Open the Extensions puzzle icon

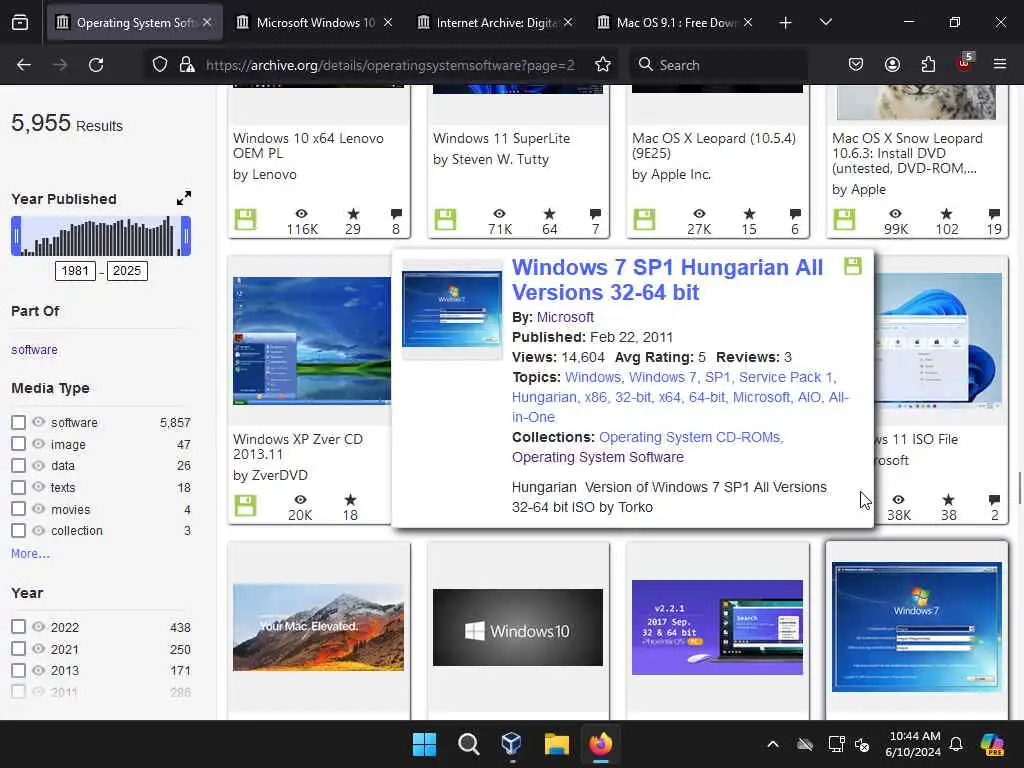click(928, 65)
